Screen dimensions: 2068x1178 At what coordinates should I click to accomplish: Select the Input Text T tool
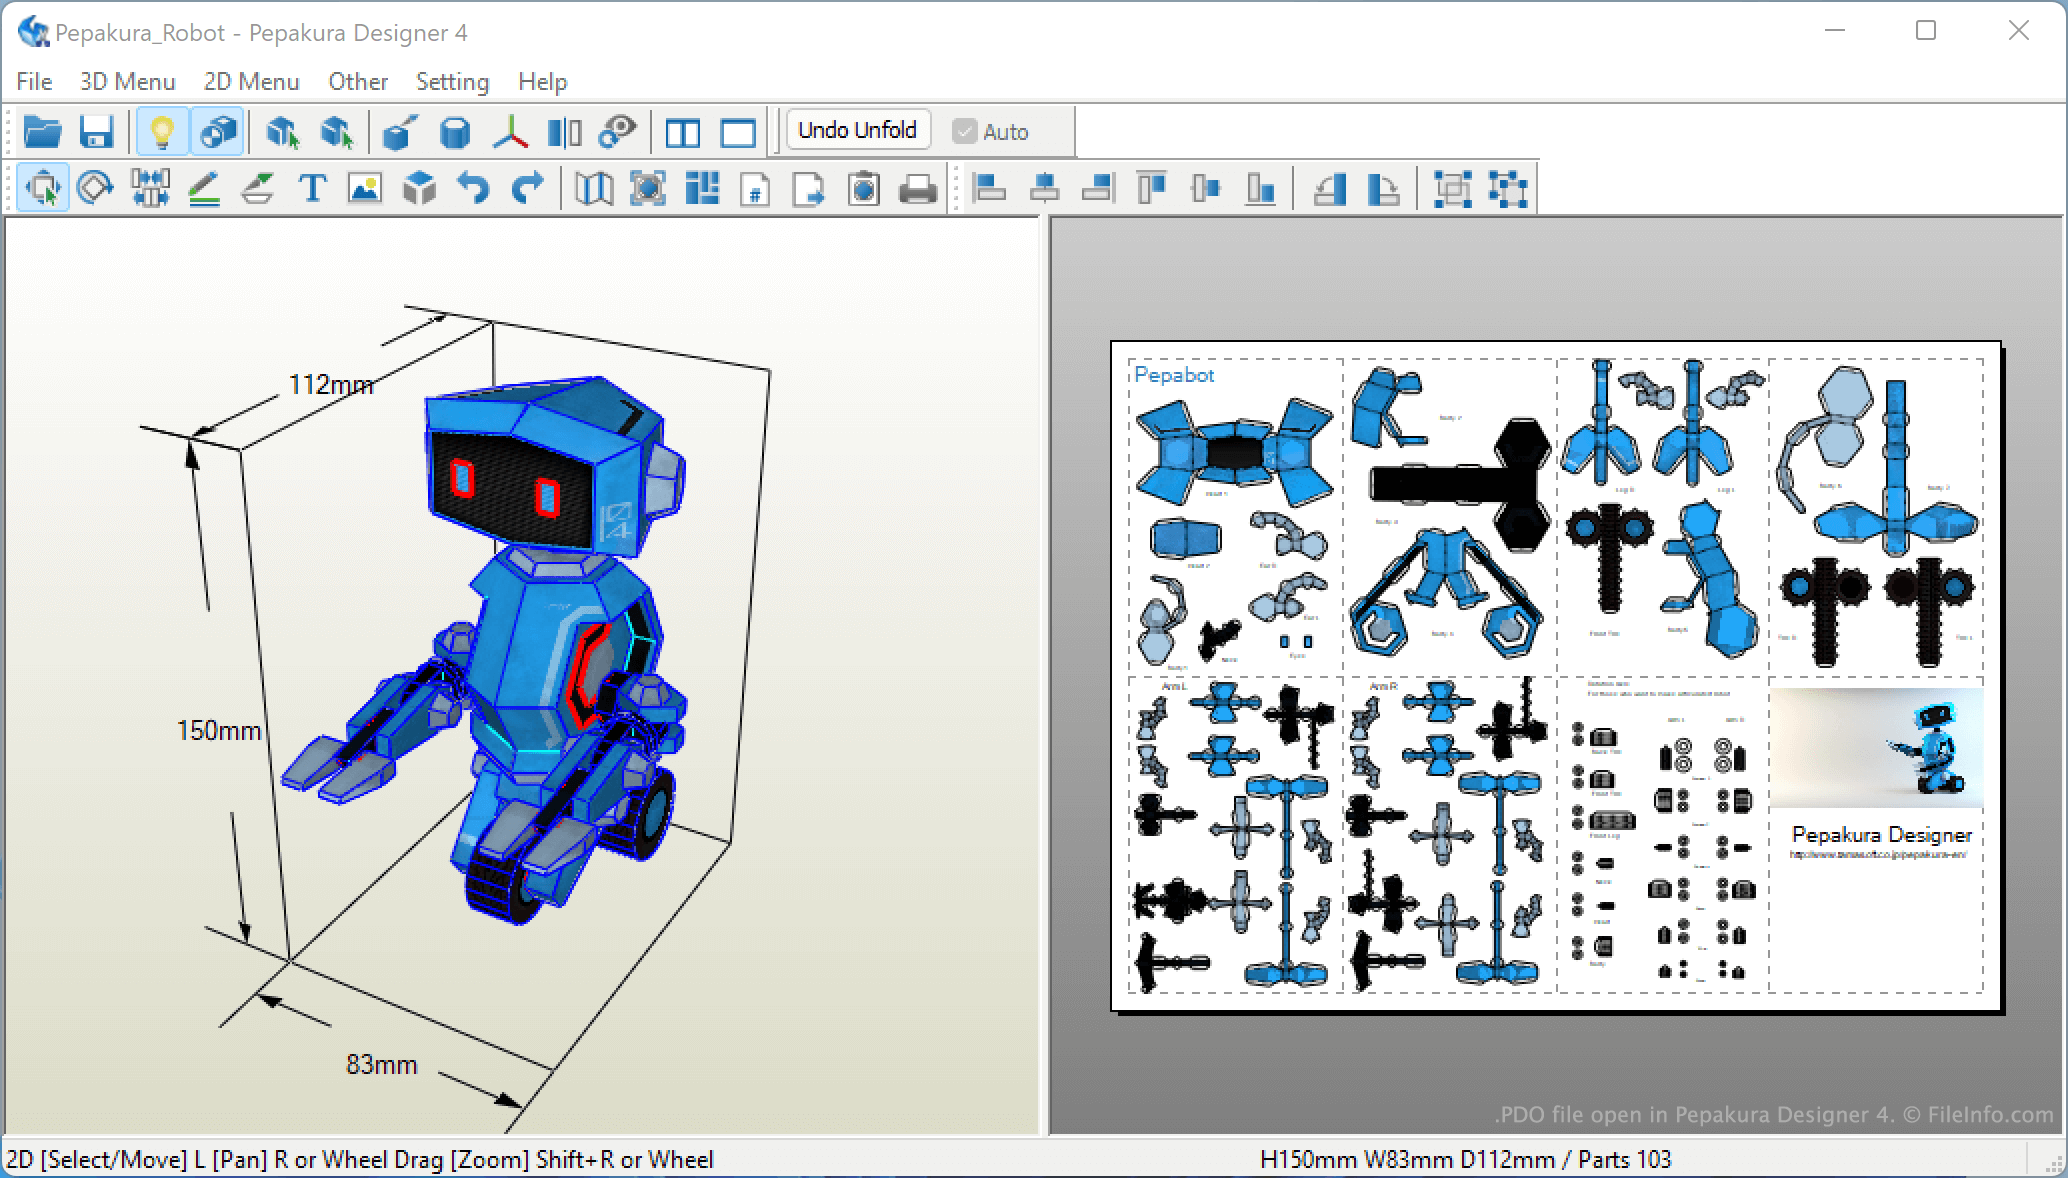point(312,188)
